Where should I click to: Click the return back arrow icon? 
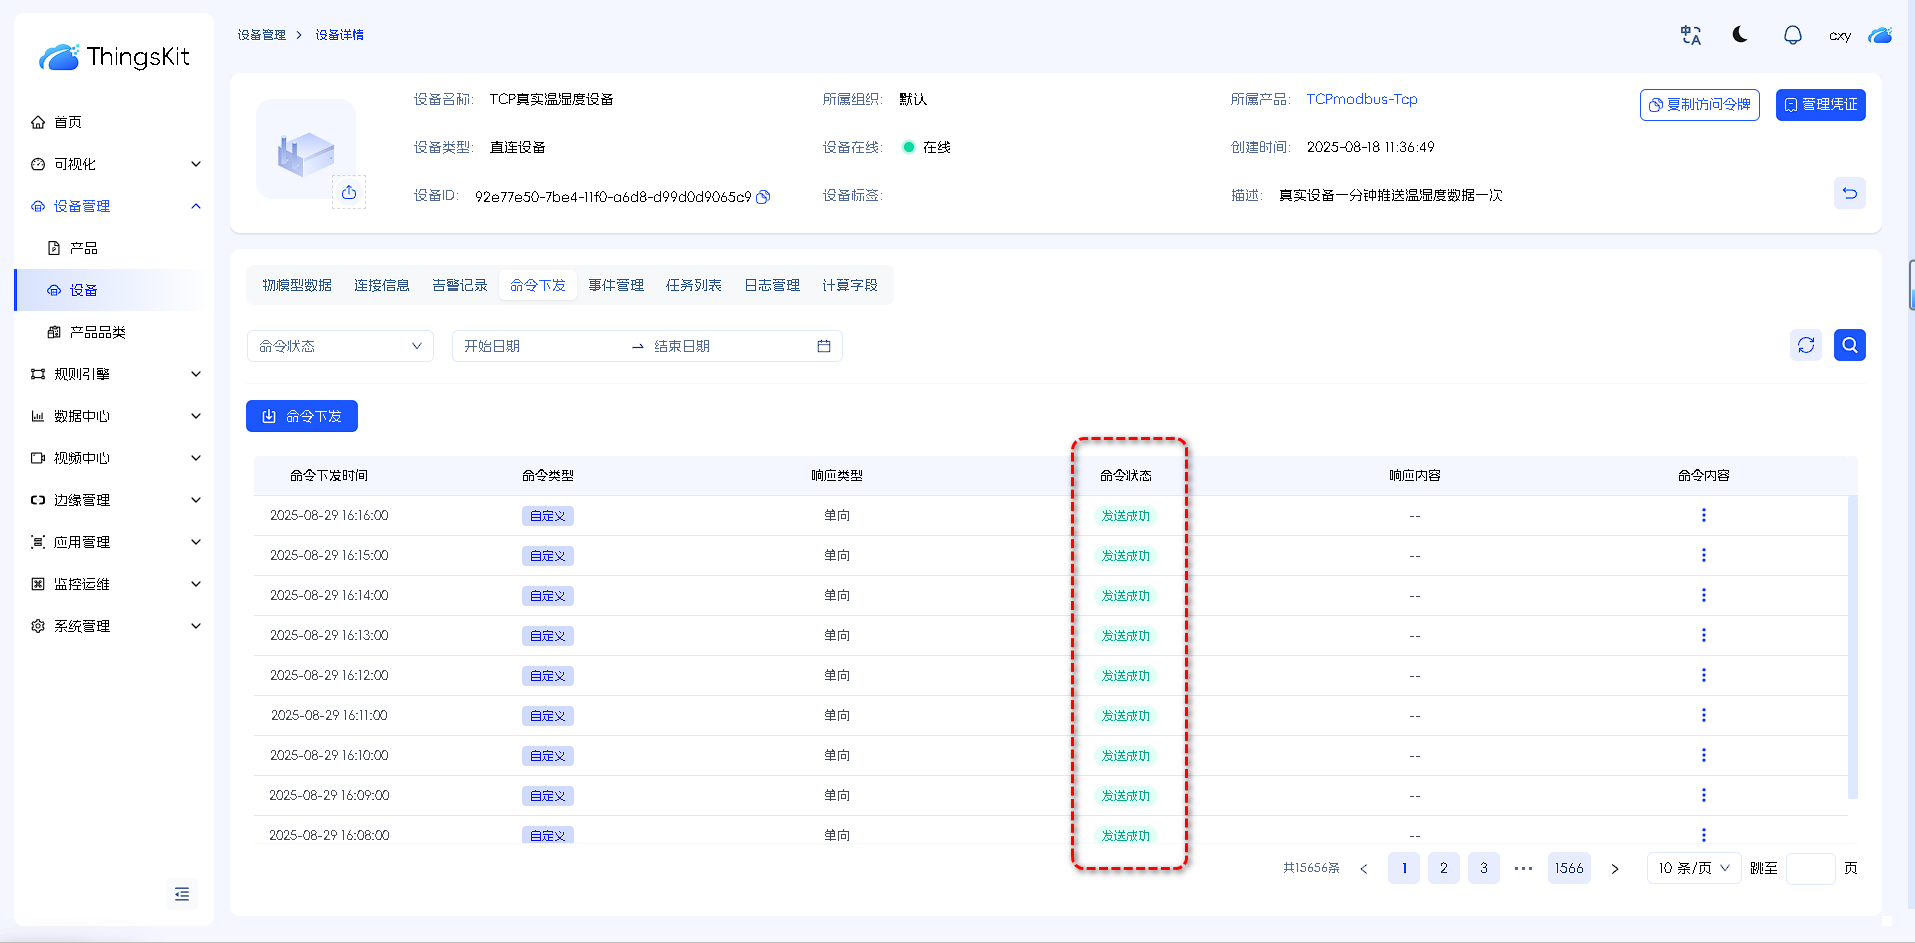point(1849,193)
